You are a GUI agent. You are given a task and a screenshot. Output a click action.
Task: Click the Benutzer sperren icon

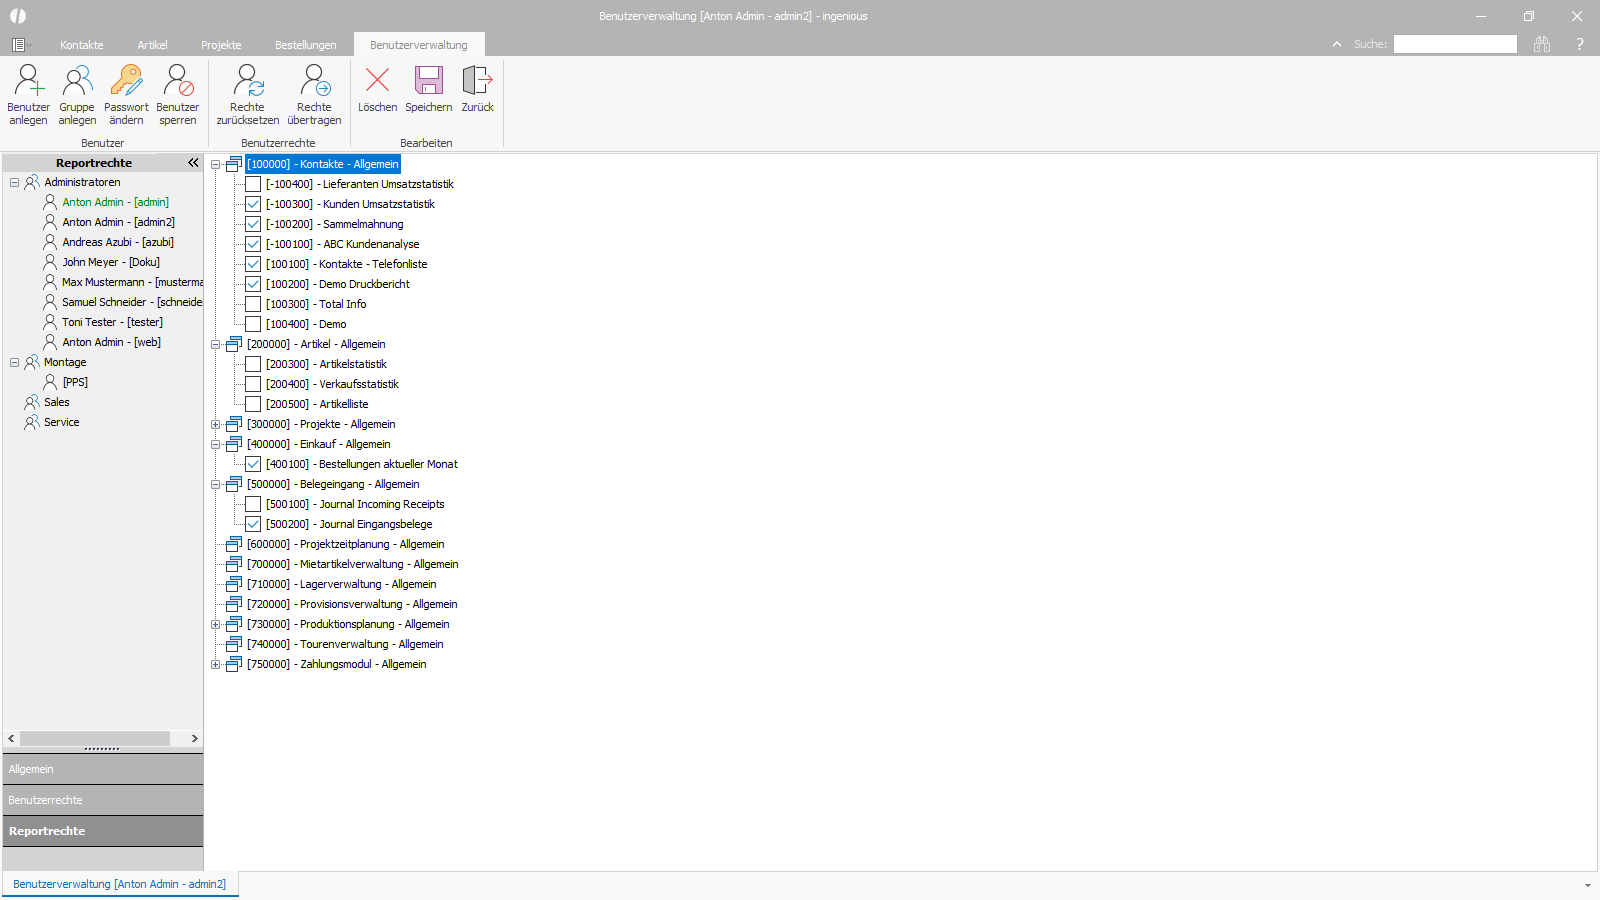point(178,80)
